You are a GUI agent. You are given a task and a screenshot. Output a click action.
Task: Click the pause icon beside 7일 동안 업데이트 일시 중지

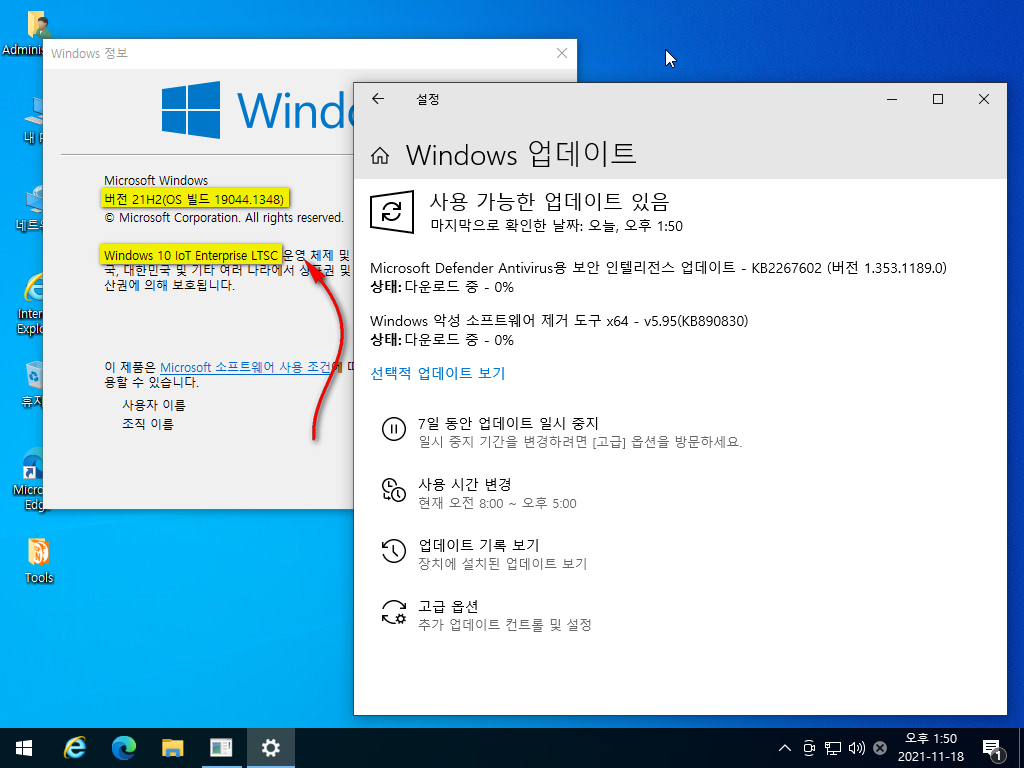(393, 429)
